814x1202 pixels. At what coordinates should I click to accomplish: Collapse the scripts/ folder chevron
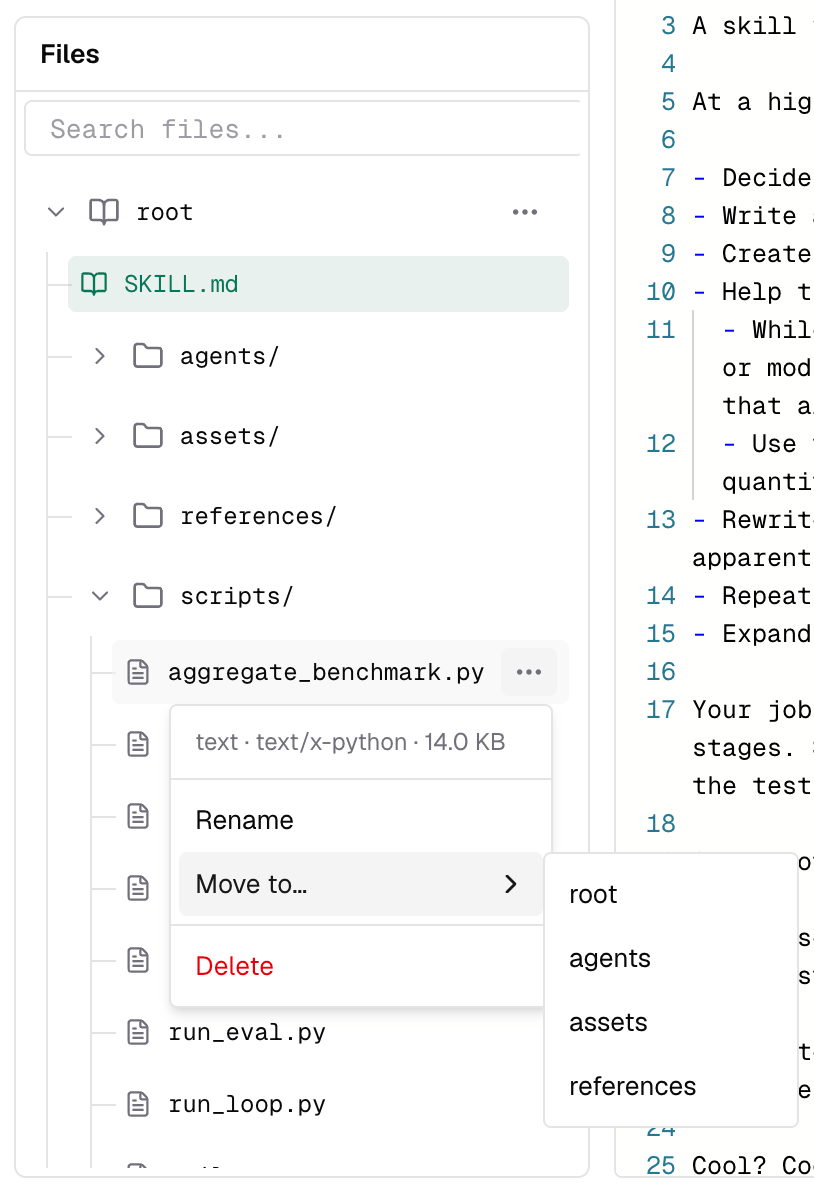(x=99, y=595)
